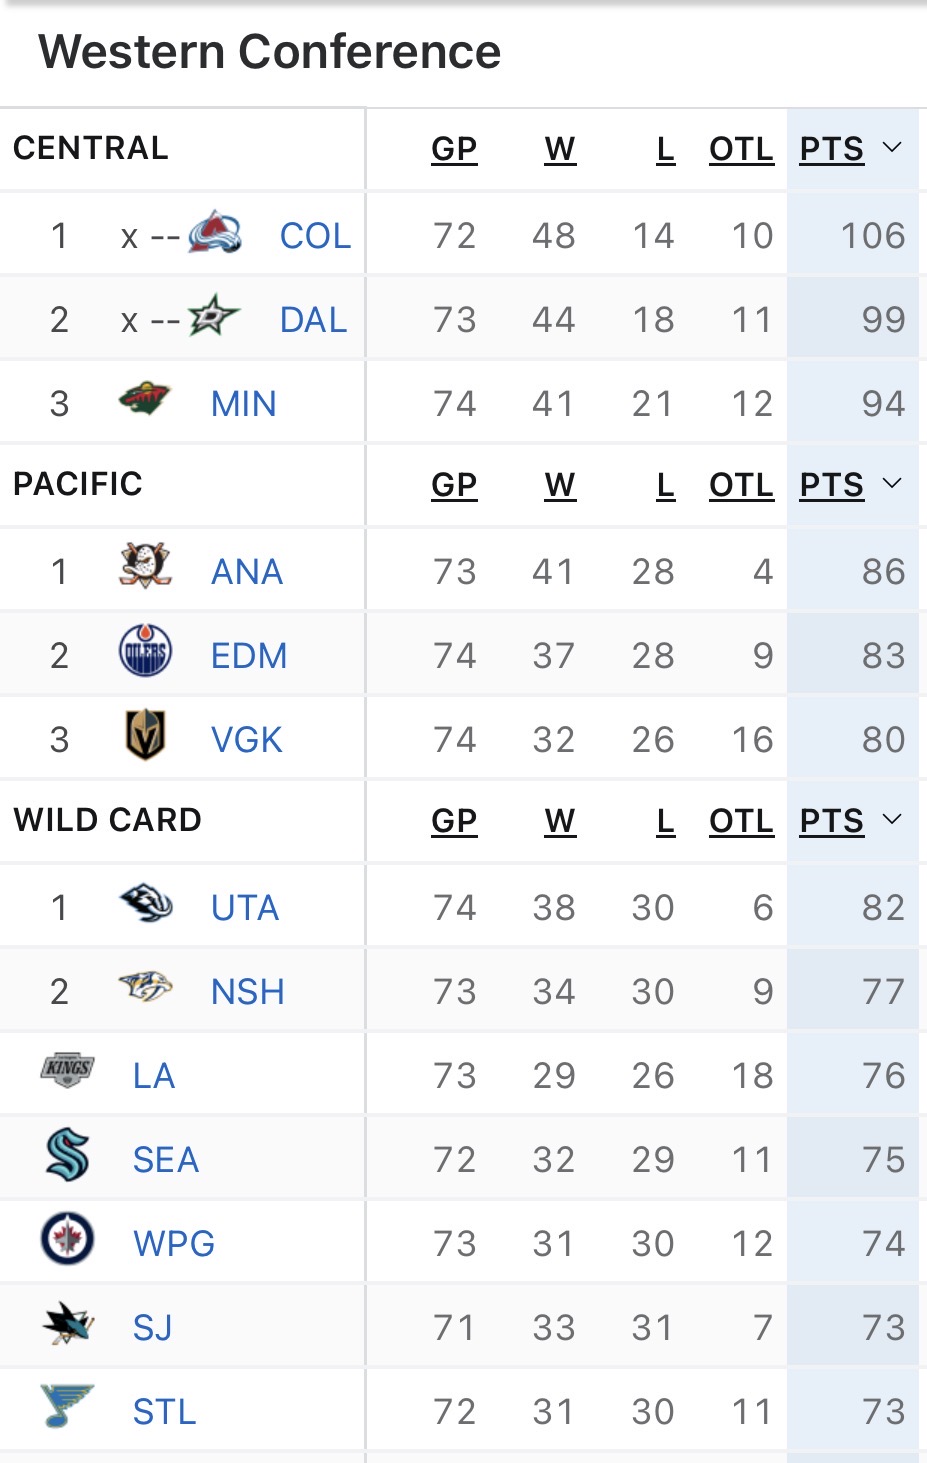This screenshot has width=927, height=1463.
Task: Click the Edmonton Oilers logo
Action: [145, 653]
